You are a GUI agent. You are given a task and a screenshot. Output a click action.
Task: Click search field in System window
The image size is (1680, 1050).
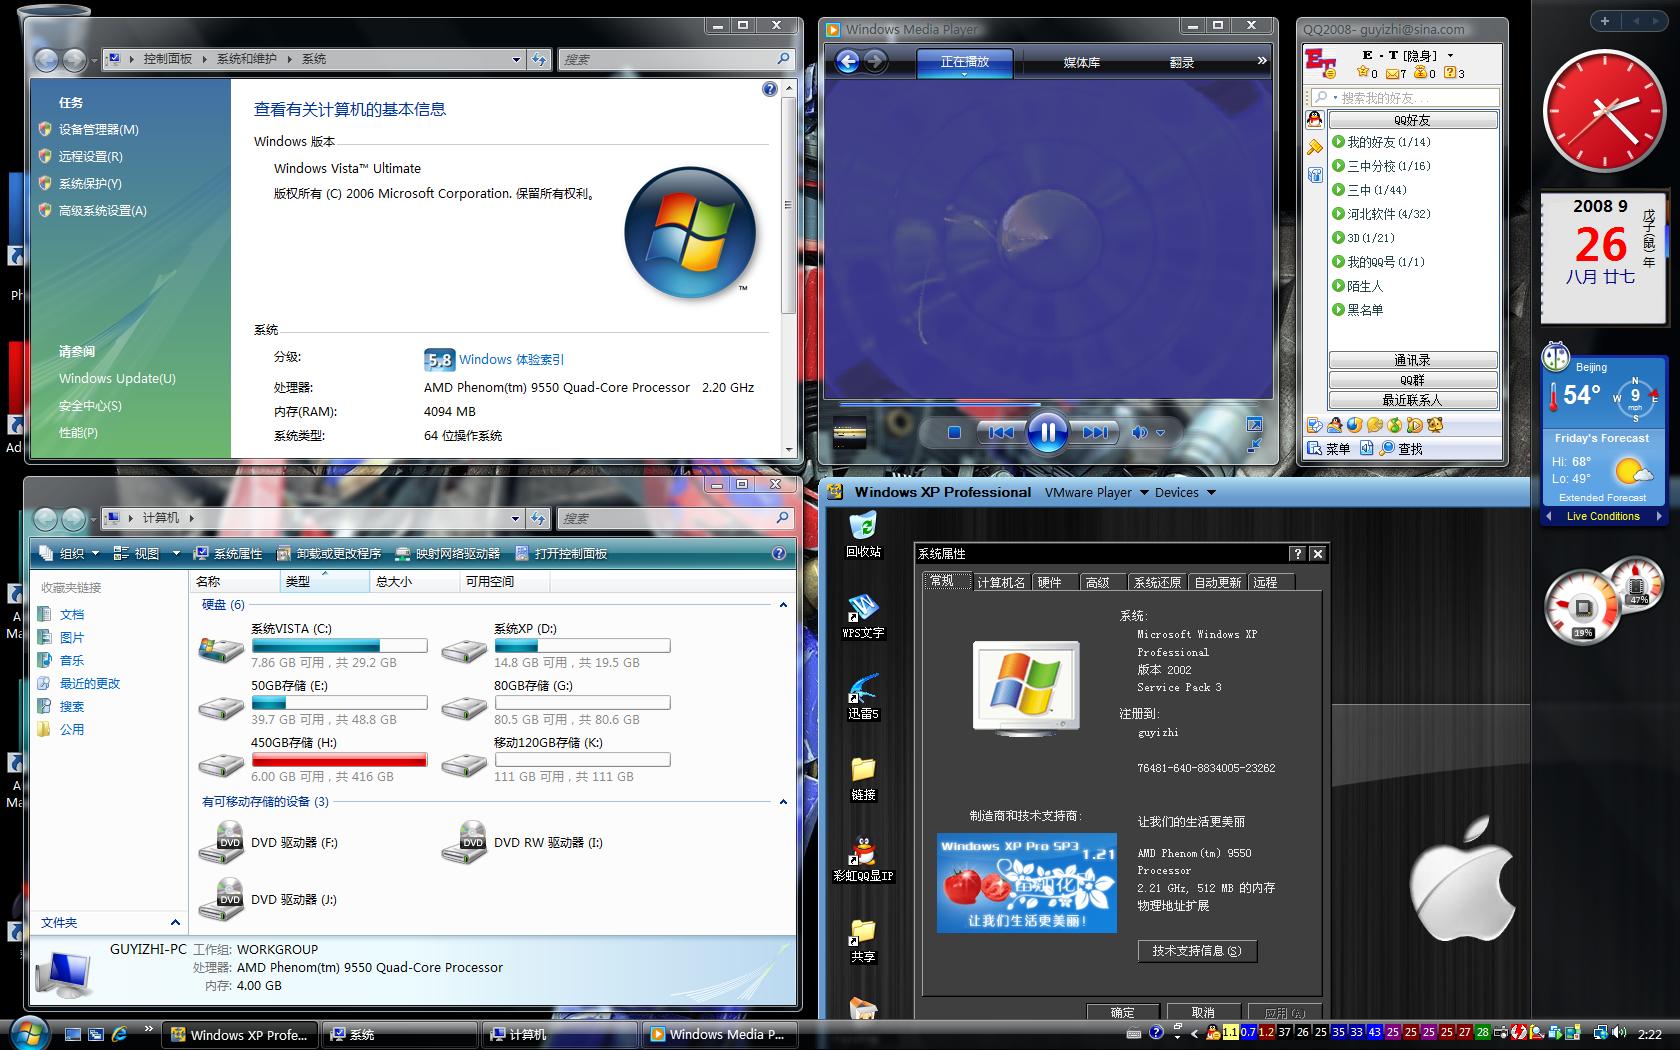[675, 59]
